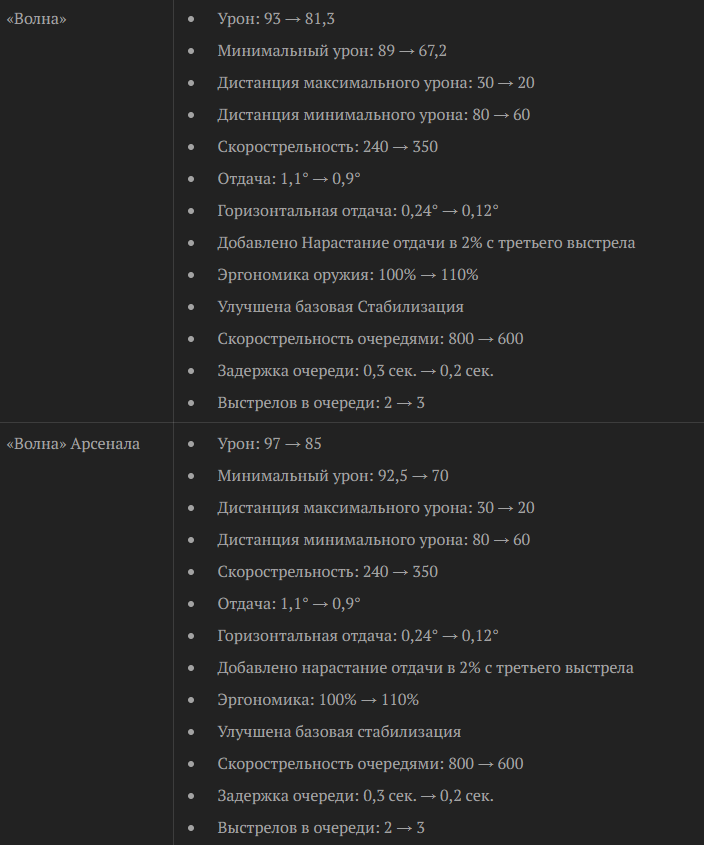Select the line 'Урон: 97 → 85'
The image size is (704, 845).
pyautogui.click(x=269, y=443)
